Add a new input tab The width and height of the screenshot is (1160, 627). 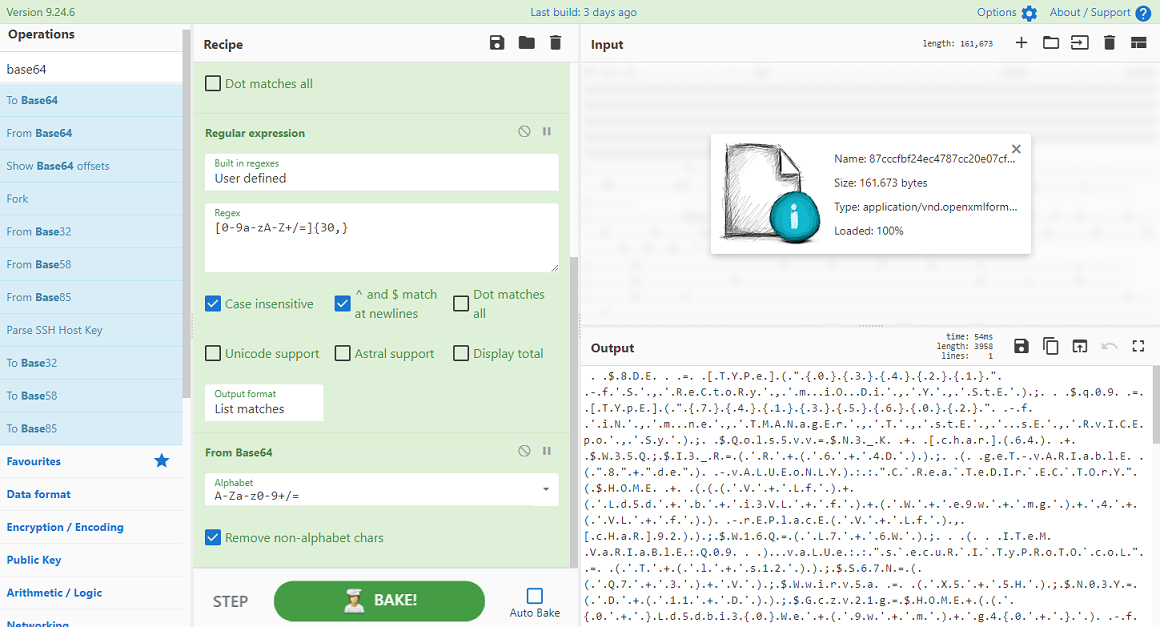(1022, 43)
